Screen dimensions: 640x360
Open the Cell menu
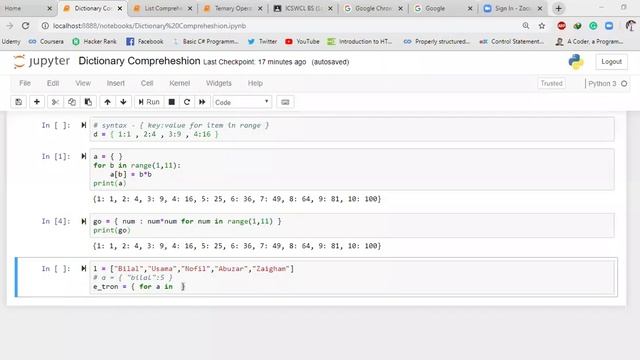tap(147, 83)
